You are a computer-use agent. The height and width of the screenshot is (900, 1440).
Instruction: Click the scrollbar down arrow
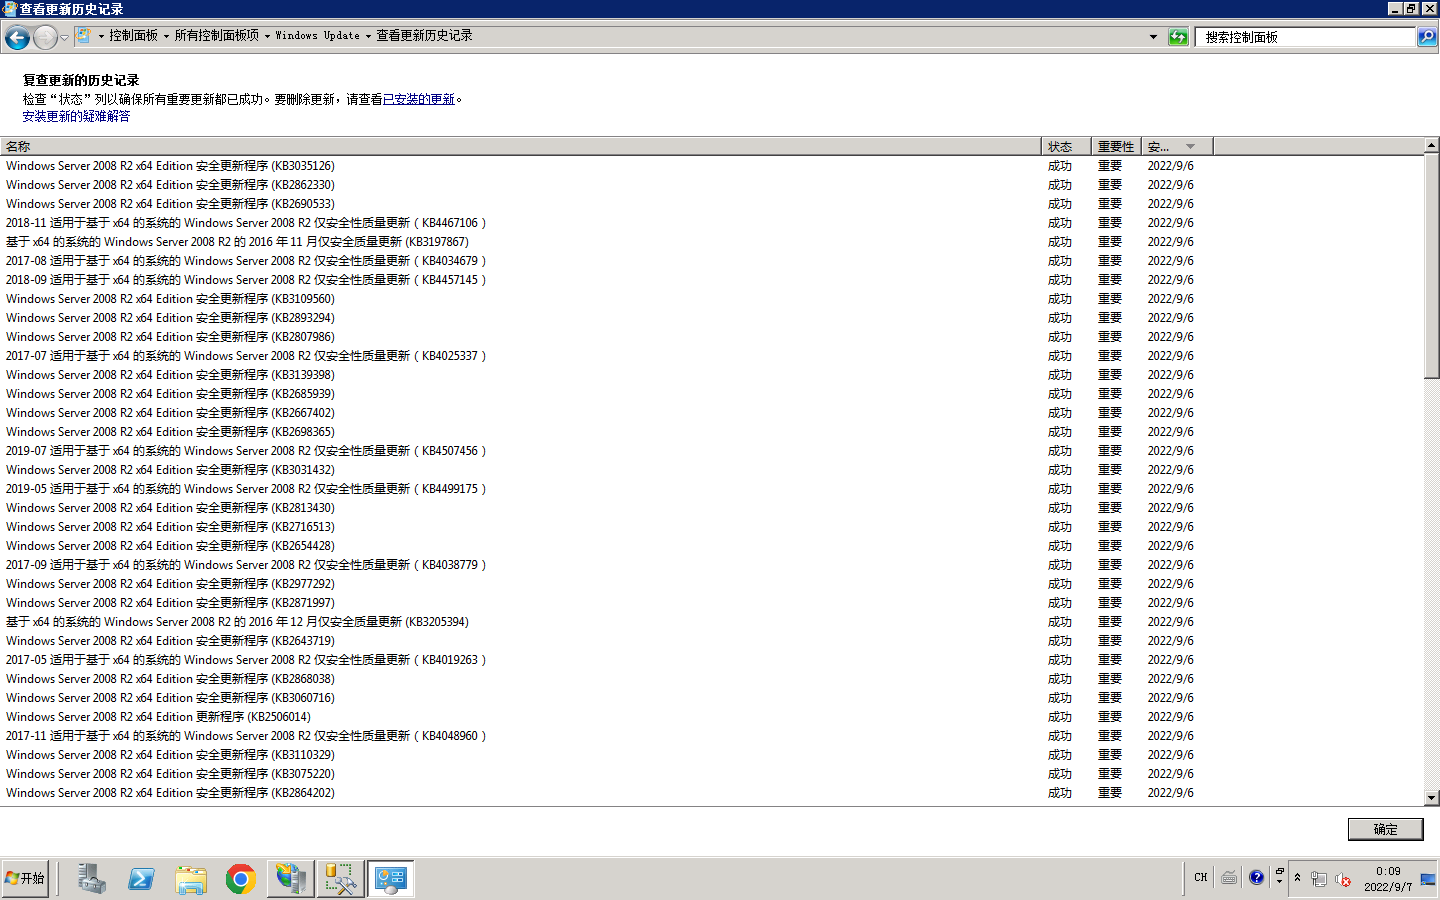[1432, 798]
